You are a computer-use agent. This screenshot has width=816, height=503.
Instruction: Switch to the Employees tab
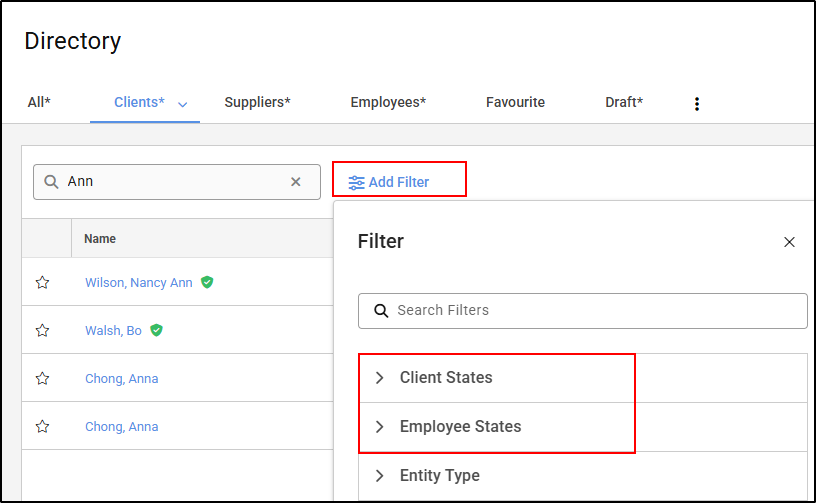pos(388,102)
